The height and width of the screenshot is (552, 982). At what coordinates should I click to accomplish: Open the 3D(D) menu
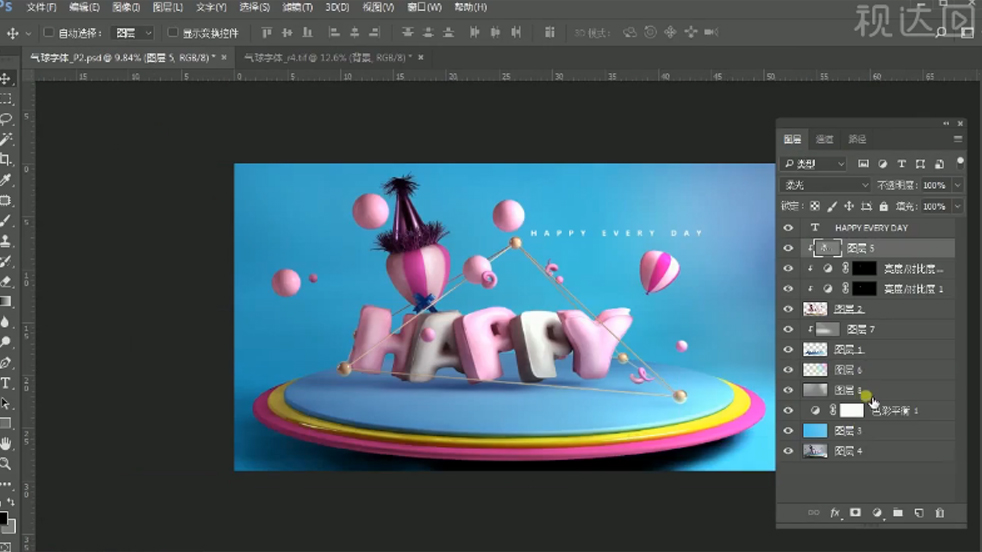pyautogui.click(x=337, y=8)
